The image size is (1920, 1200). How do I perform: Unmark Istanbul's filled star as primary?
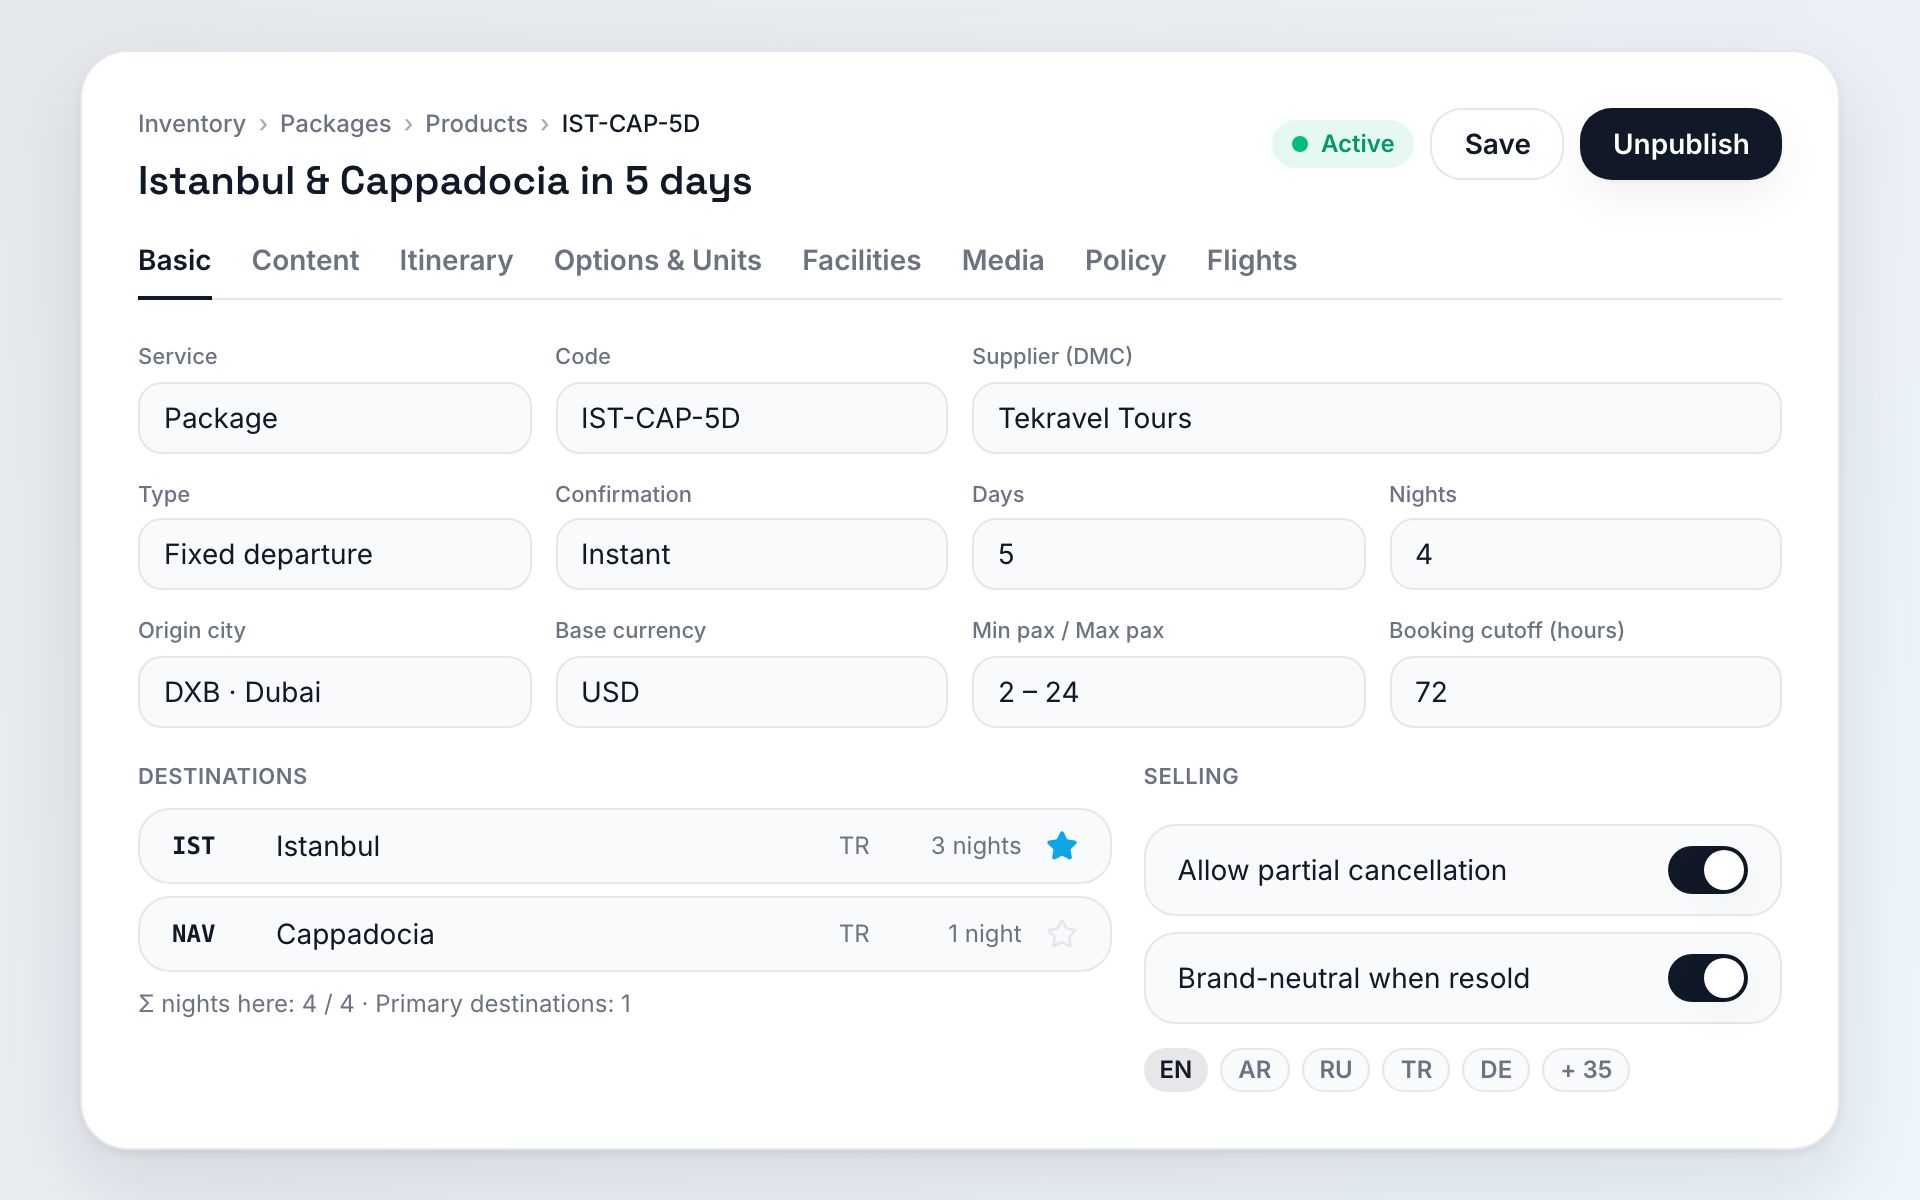pos(1061,846)
